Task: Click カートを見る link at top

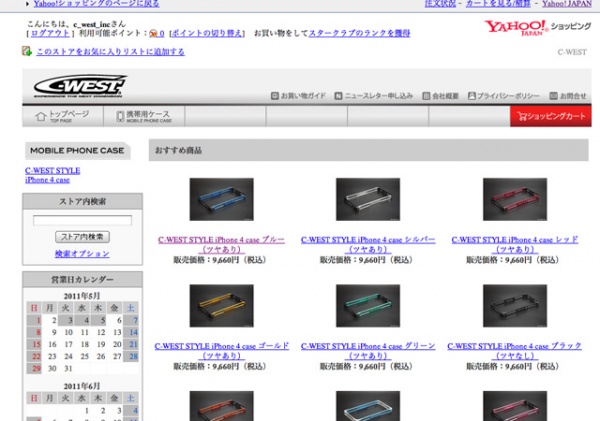Action: [x=498, y=4]
